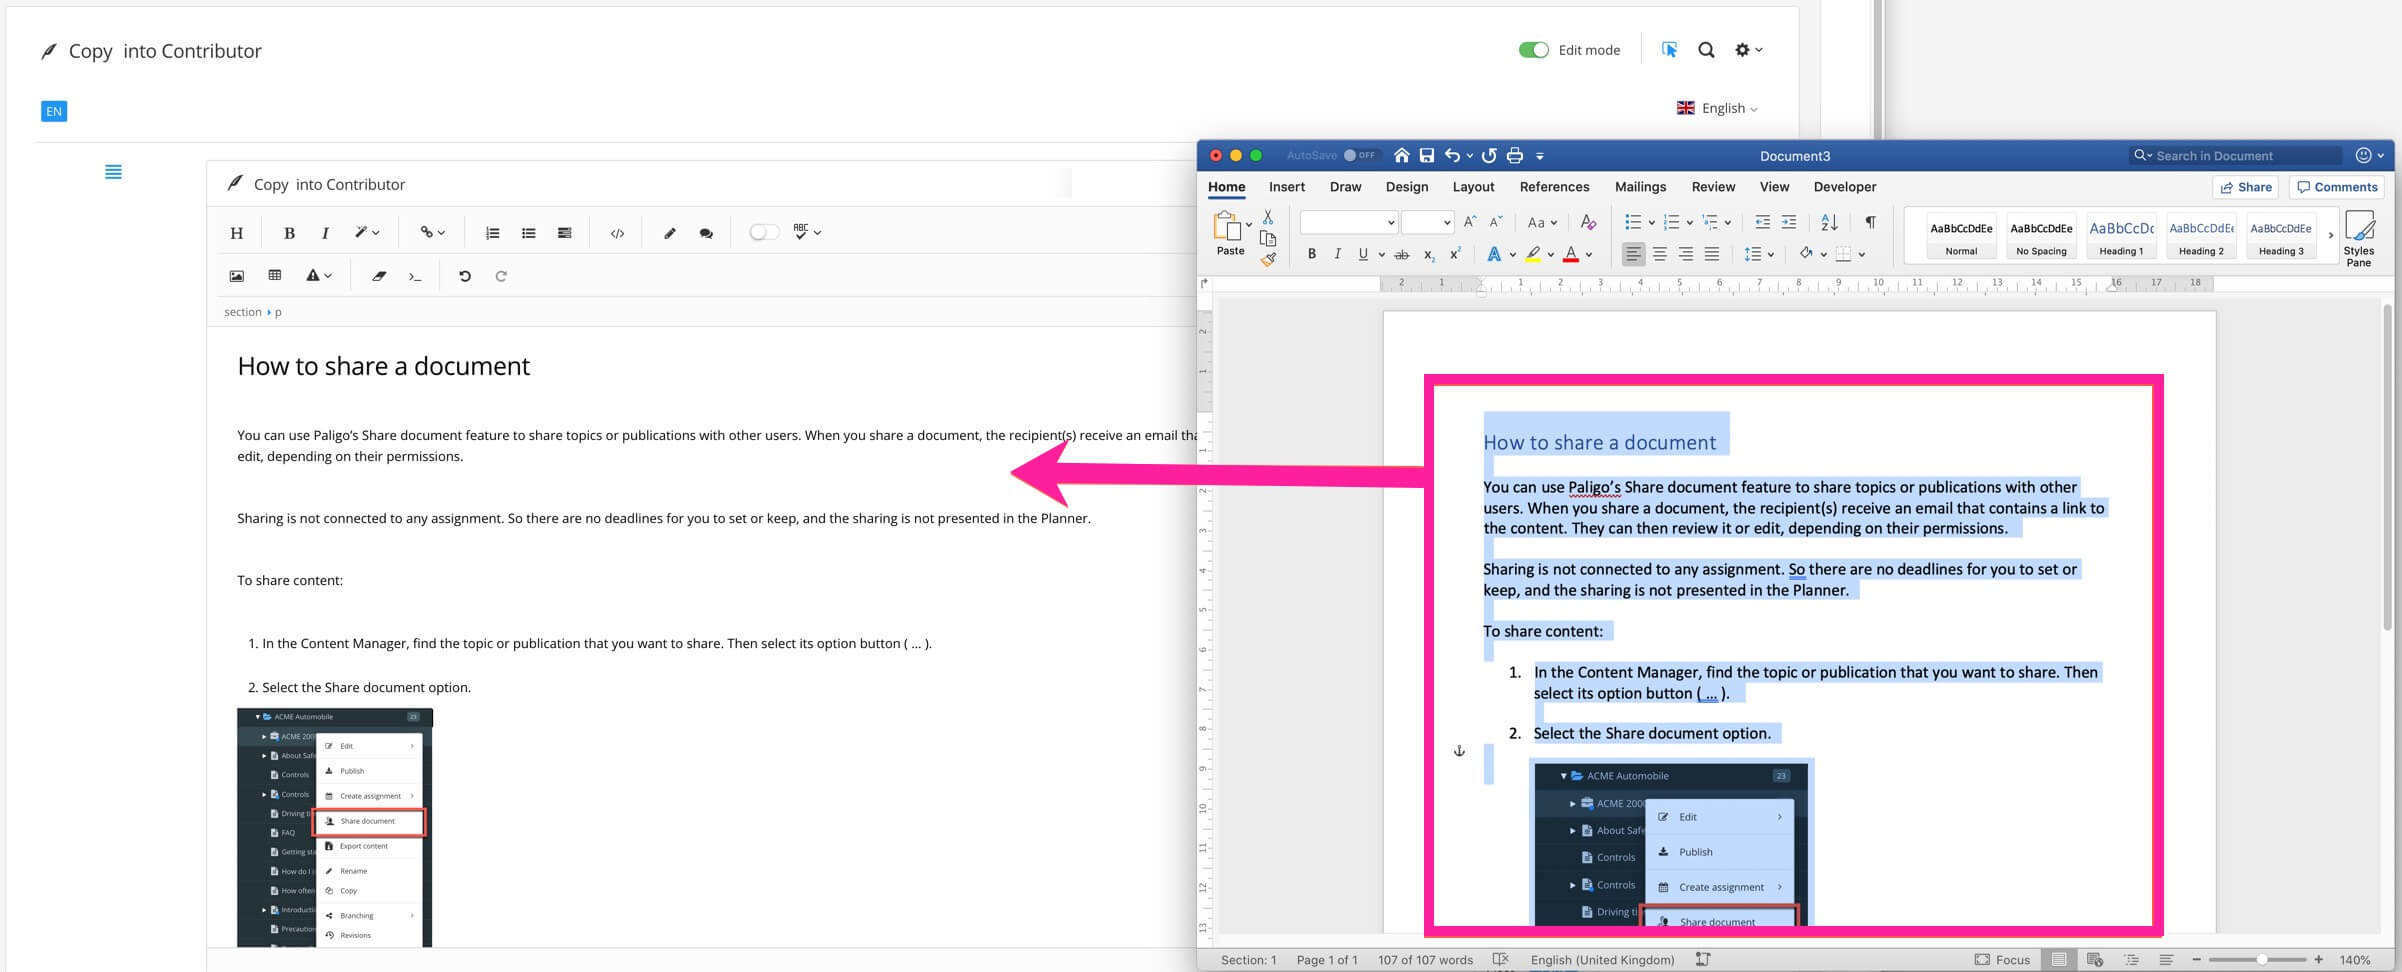Click the Sort A-Z icon in Word ribbon

(1829, 222)
